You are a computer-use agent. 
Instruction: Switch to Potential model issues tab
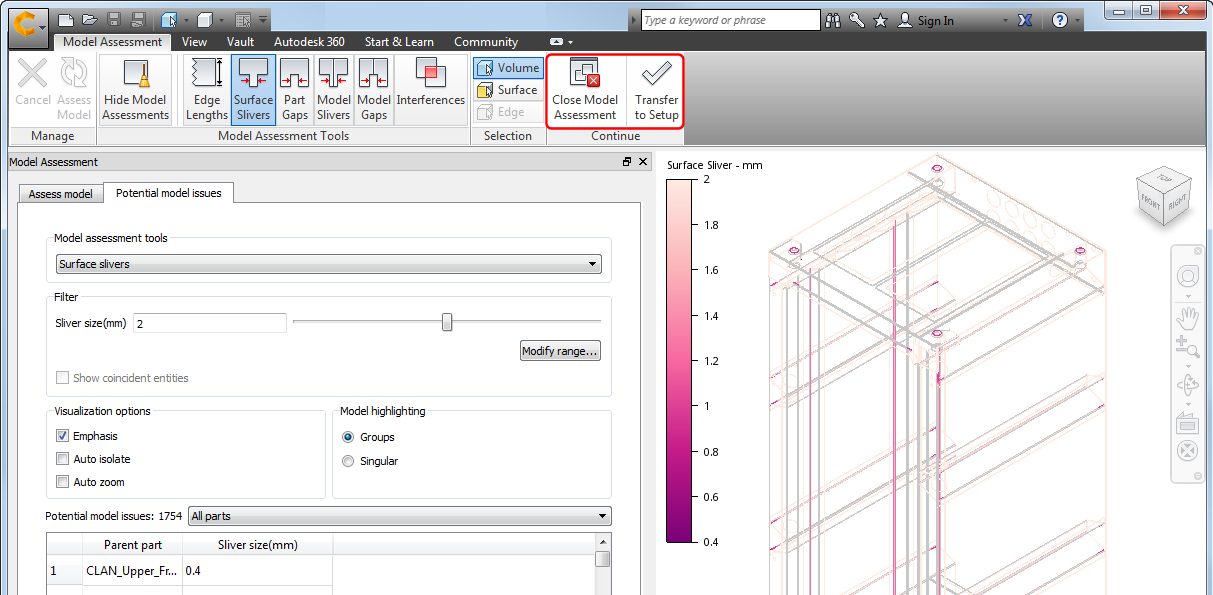pyautogui.click(x=168, y=192)
